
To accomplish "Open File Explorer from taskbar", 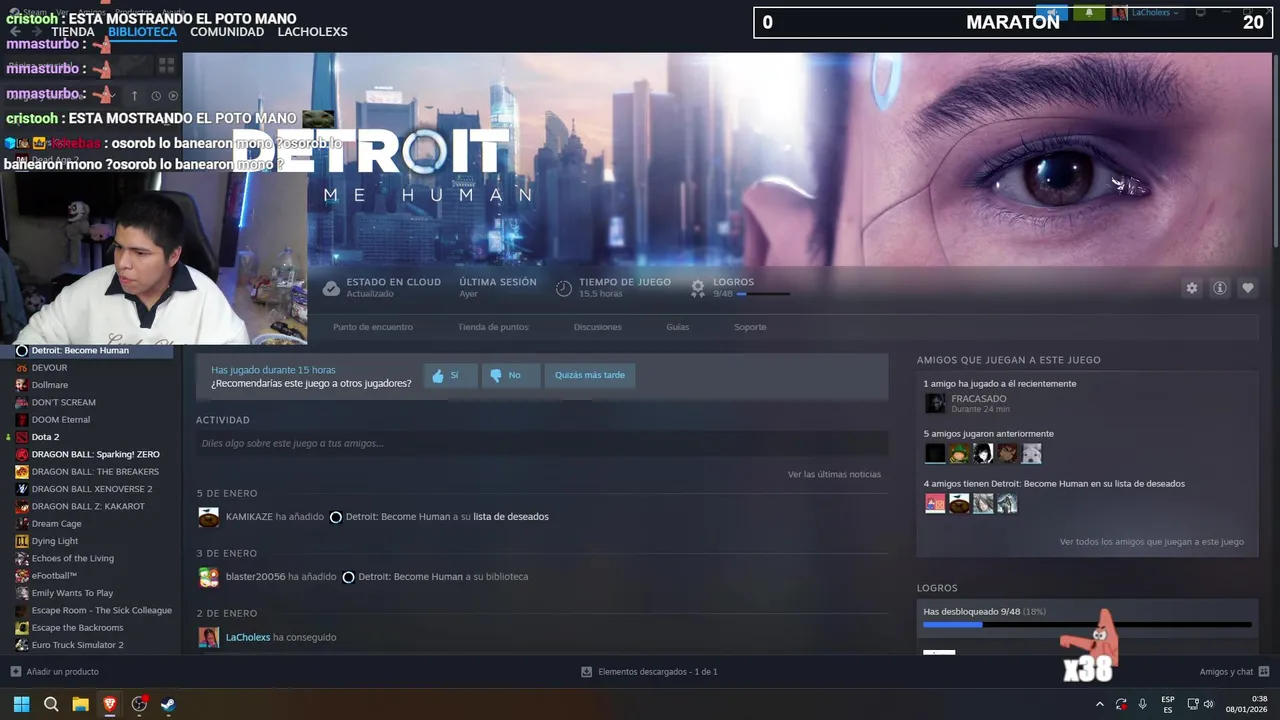I will click(x=80, y=704).
